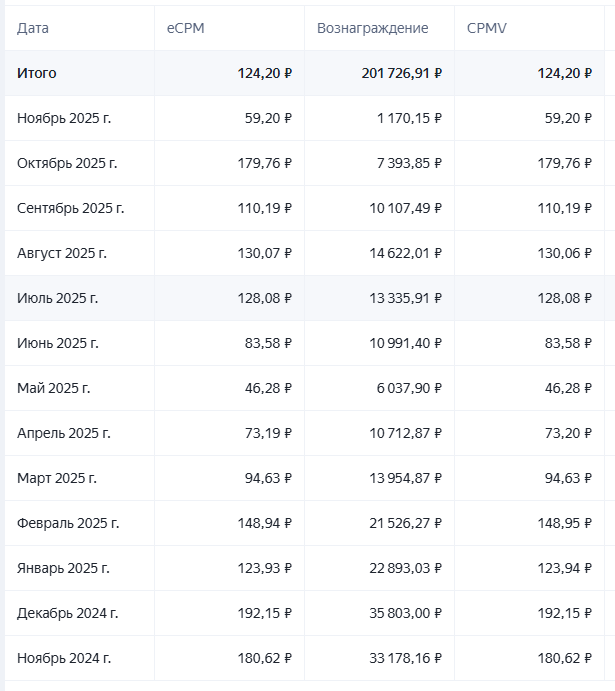Click the Дата column header
615x691 pixels.
click(33, 28)
